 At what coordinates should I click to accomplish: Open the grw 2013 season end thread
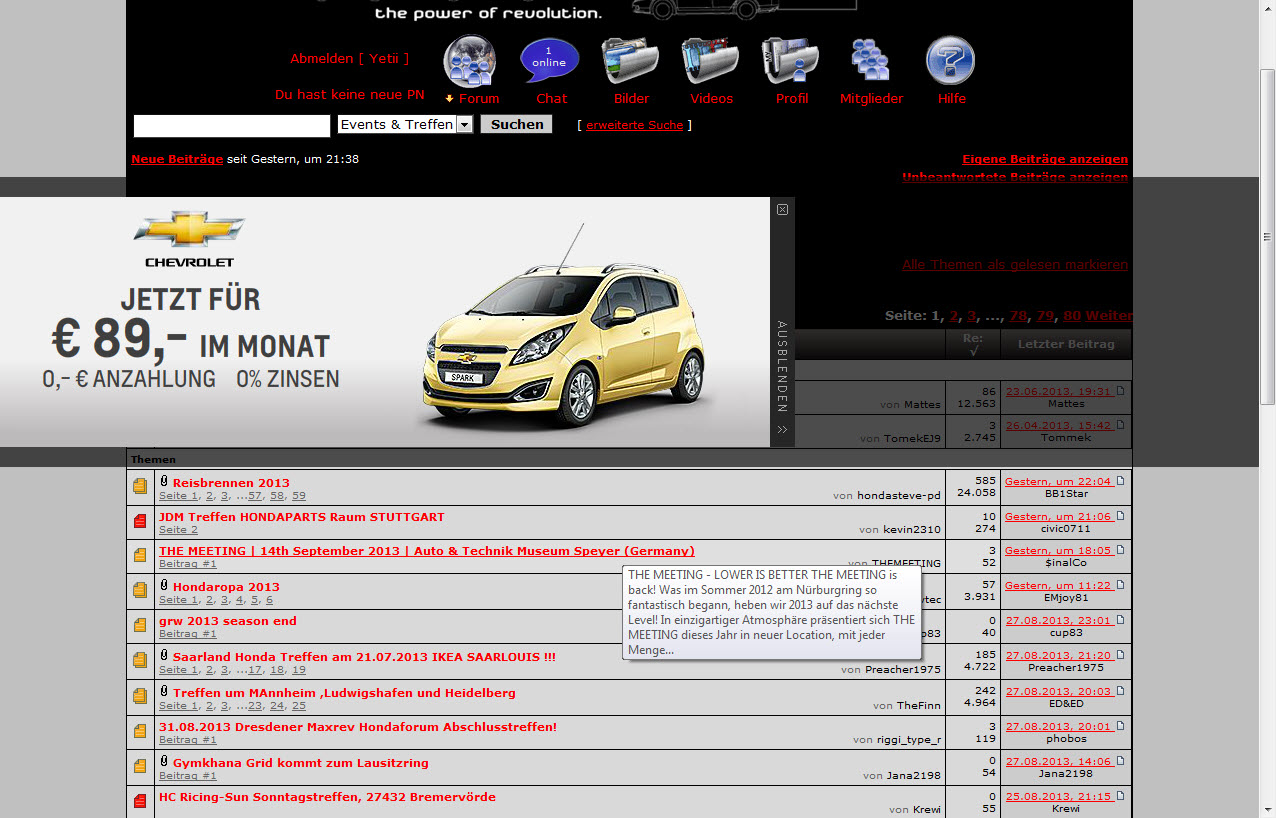pos(228,621)
